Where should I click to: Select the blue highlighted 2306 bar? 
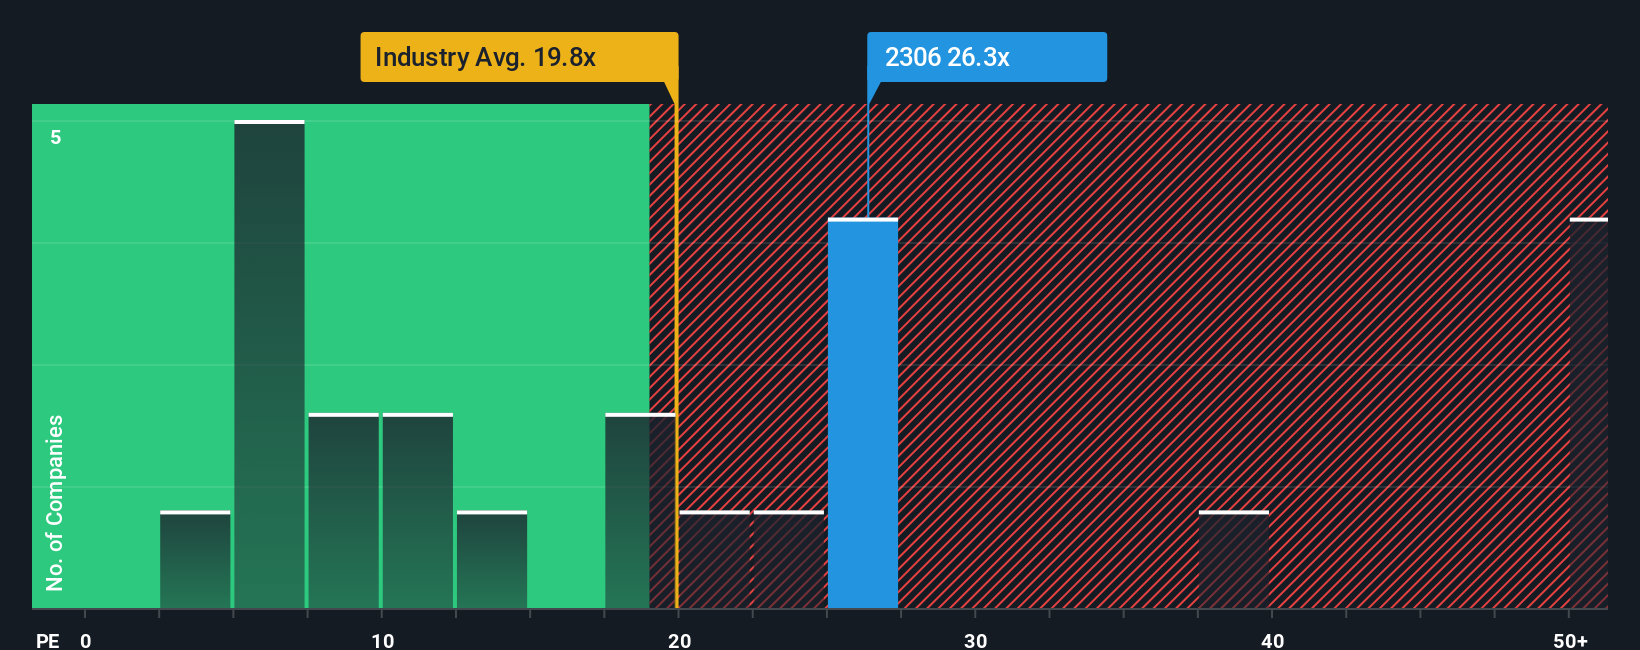(x=863, y=413)
